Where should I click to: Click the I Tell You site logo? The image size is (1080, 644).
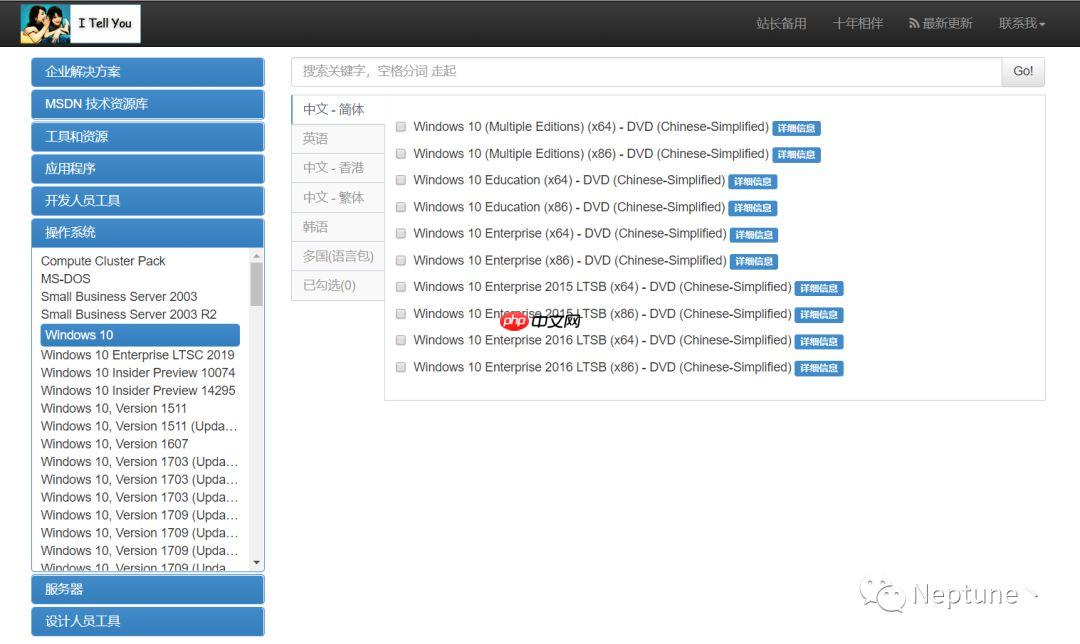pyautogui.click(x=81, y=24)
